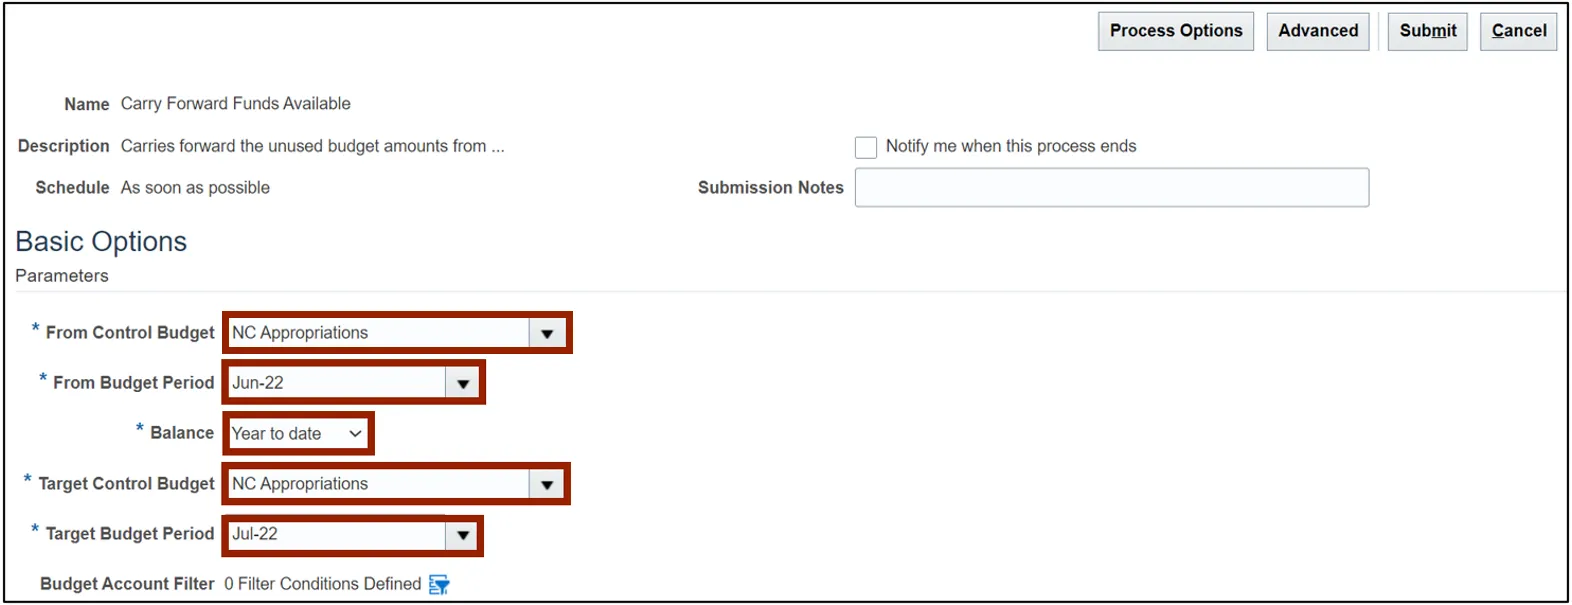The width and height of the screenshot is (1572, 605).
Task: Click the As soon as possible schedule text
Action: (x=195, y=188)
